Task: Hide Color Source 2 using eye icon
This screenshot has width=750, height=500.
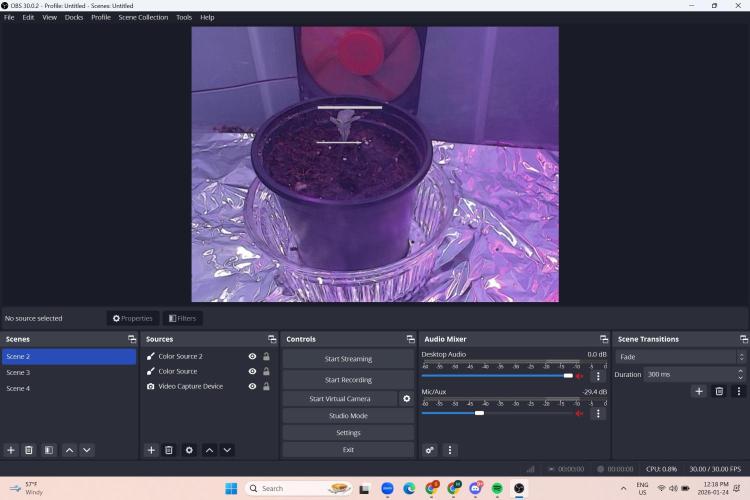Action: [252, 356]
